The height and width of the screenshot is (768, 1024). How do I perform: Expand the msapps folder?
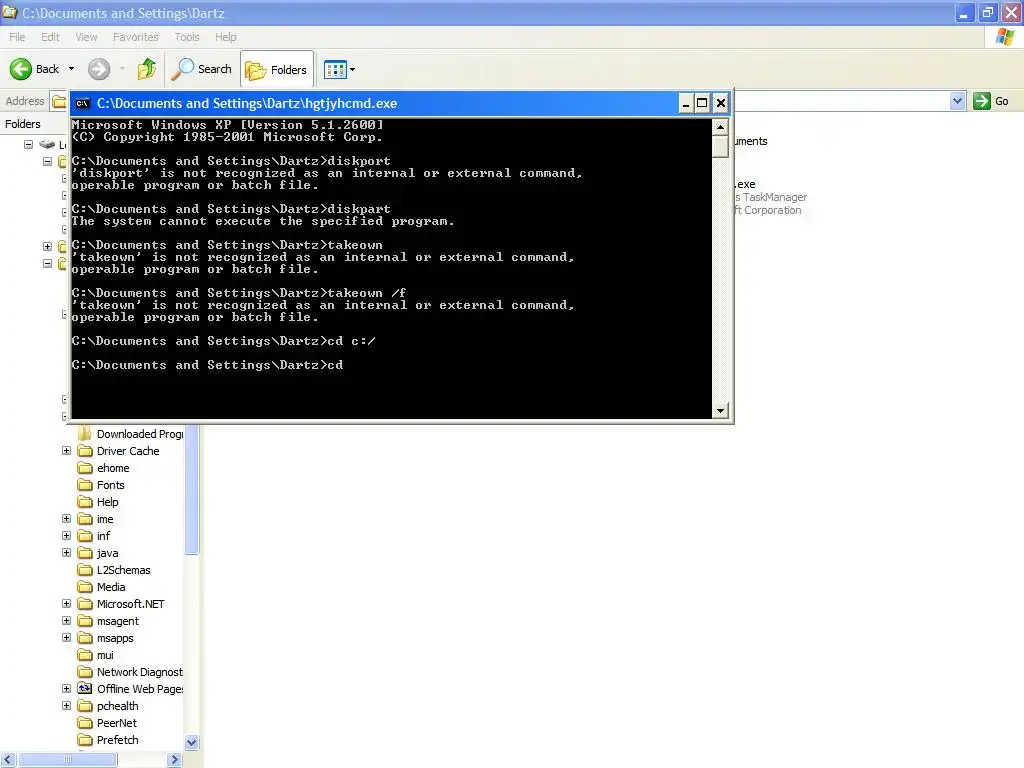pos(67,637)
